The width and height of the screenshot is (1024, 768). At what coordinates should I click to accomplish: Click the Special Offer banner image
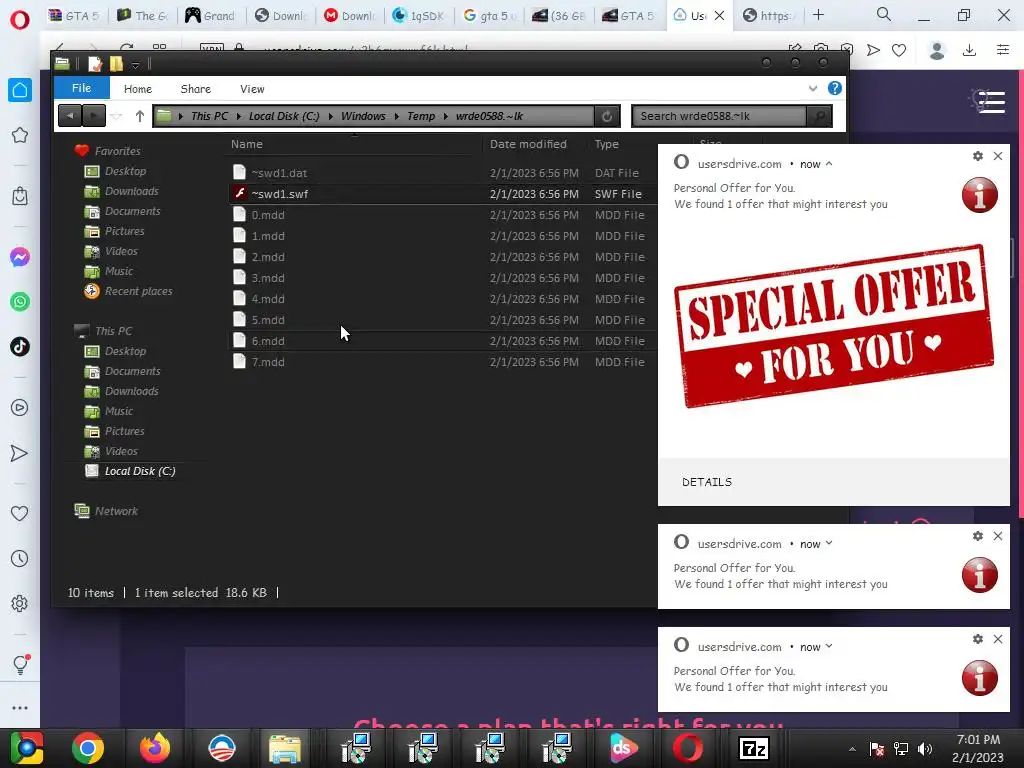[x=834, y=326]
